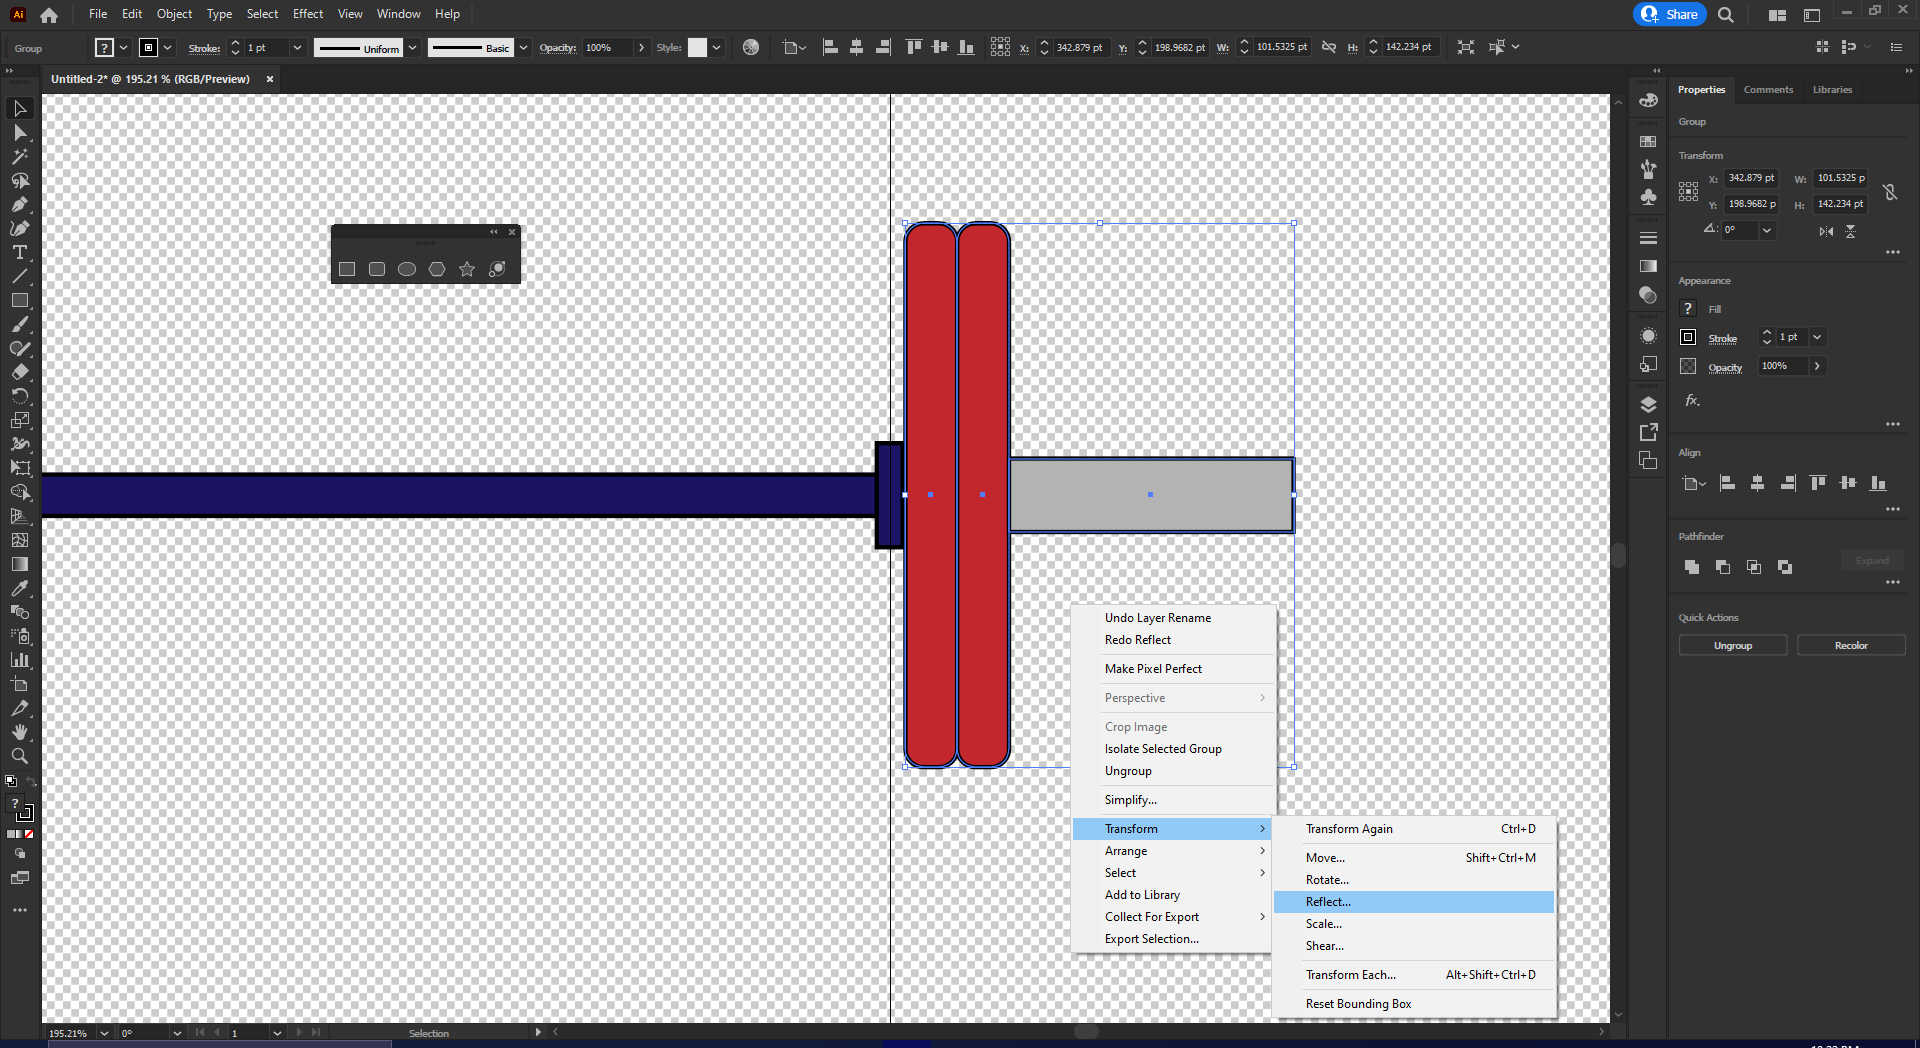Select the Direct Selection tool
The width and height of the screenshot is (1920, 1048).
[19, 132]
